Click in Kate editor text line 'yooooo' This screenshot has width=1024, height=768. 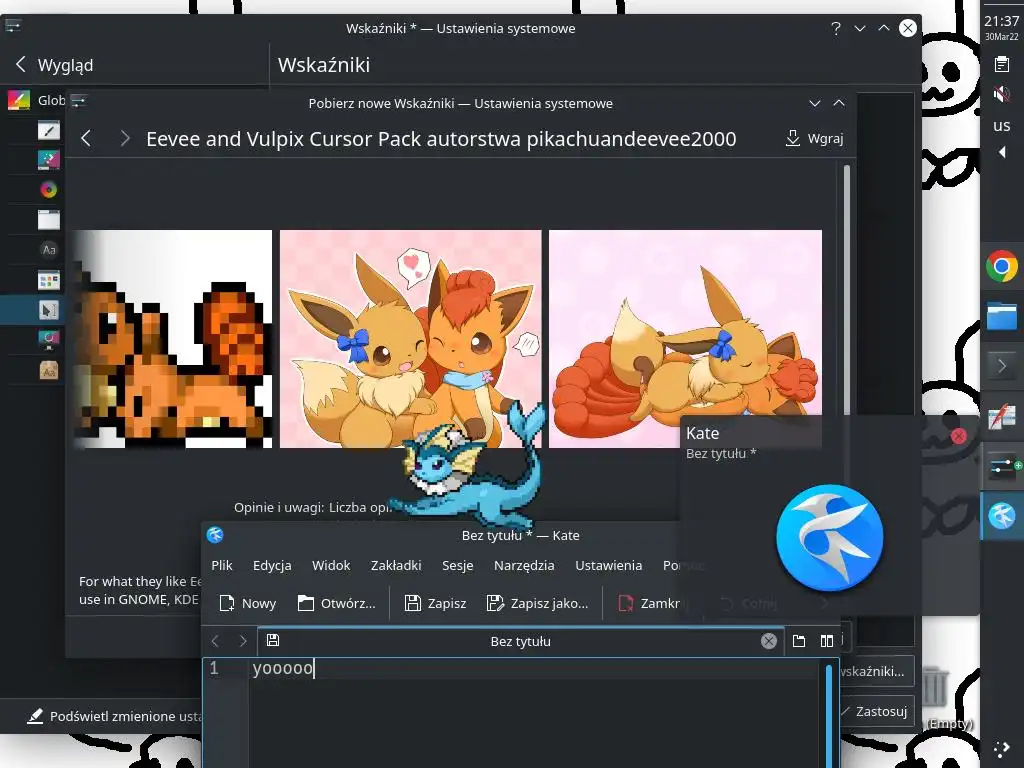pyautogui.click(x=283, y=668)
